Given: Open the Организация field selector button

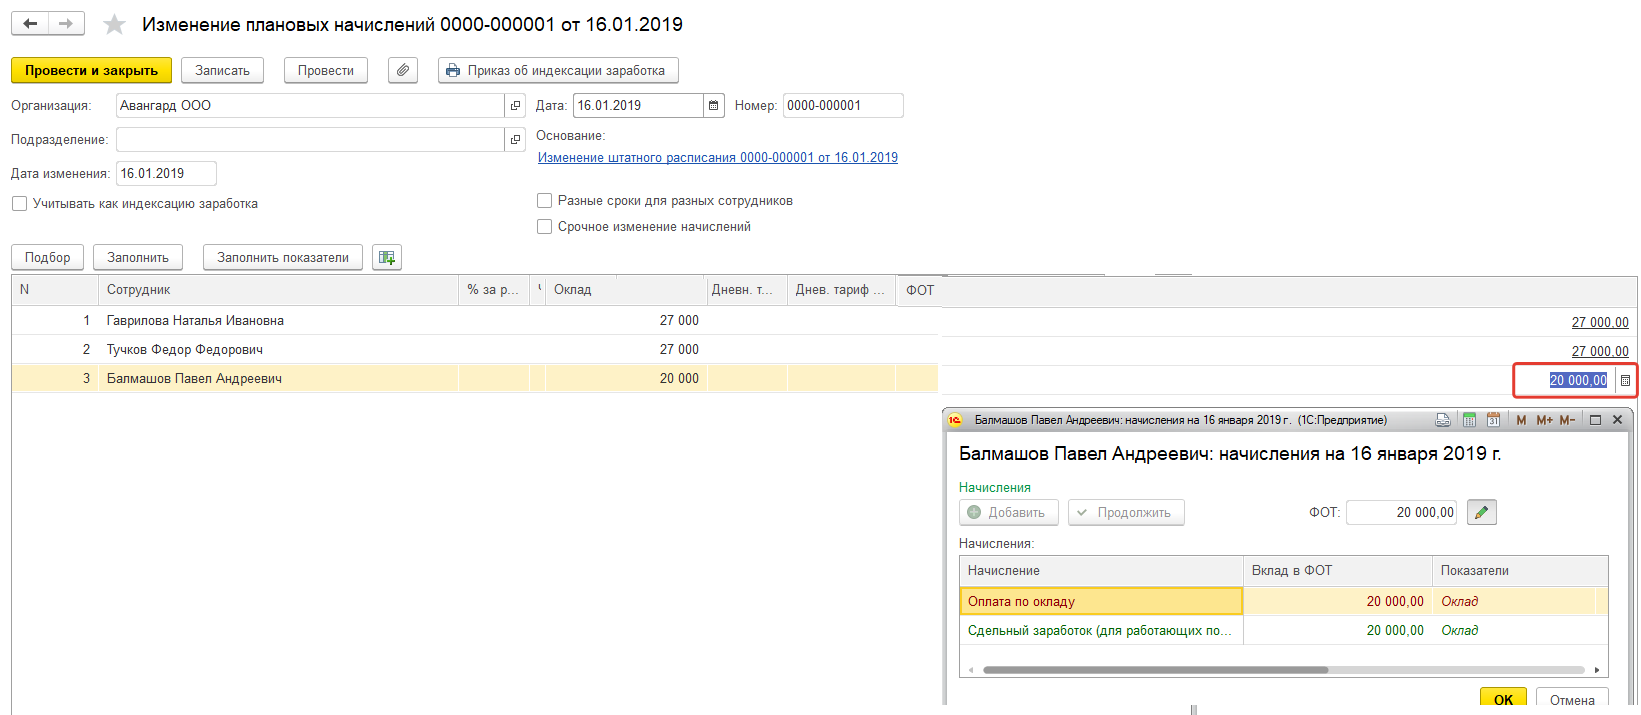Looking at the screenshot, I should (x=516, y=106).
